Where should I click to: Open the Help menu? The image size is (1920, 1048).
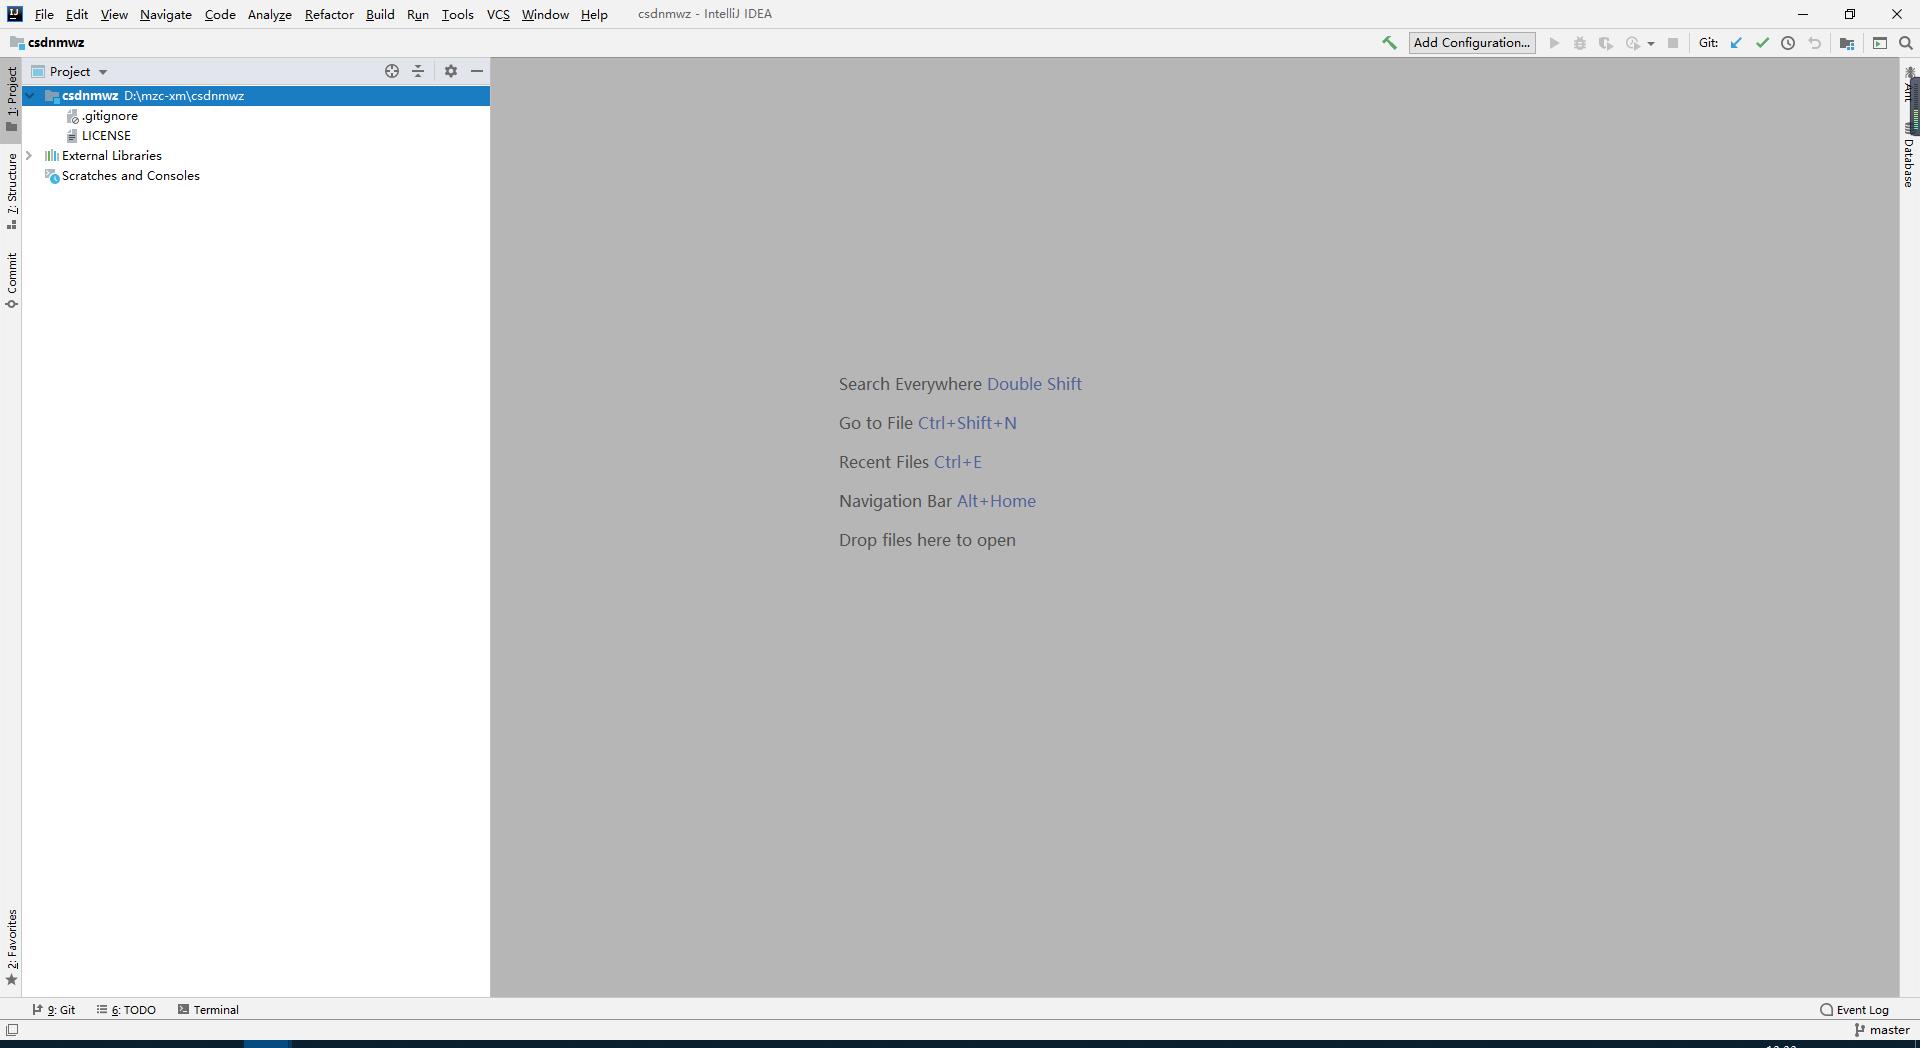[x=594, y=14]
